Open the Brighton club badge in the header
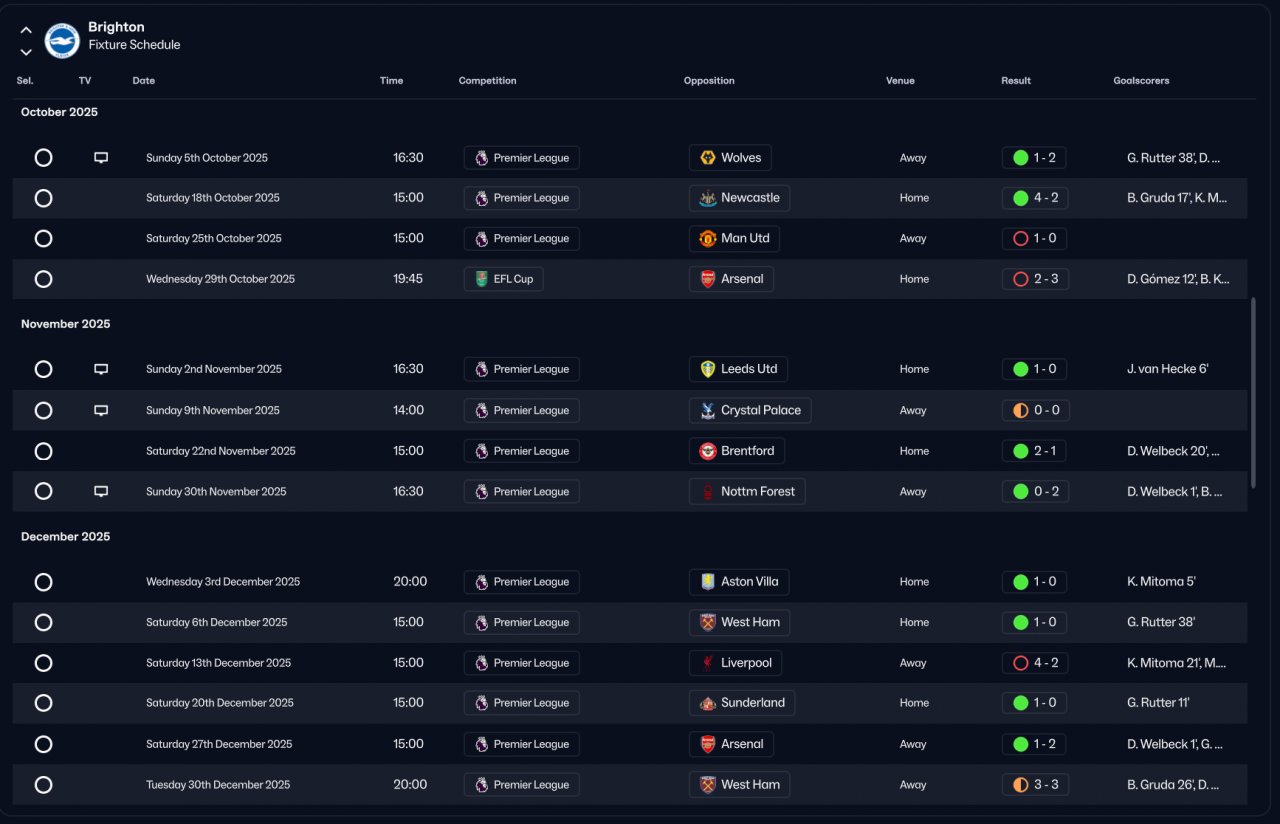 point(62,40)
